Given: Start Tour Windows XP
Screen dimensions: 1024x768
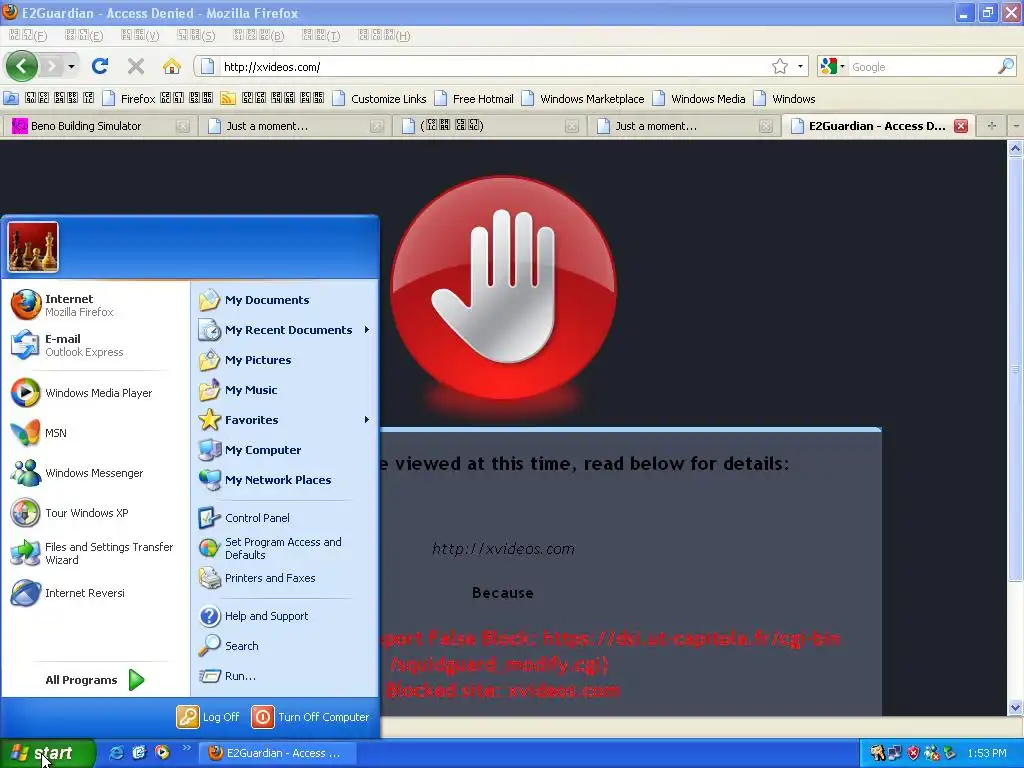Looking at the screenshot, I should tap(95, 513).
